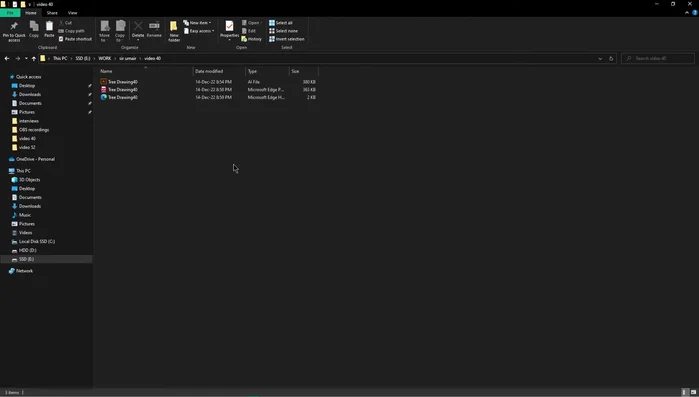Click WORK in the address breadcrumb
This screenshot has height=397, width=699.
[x=105, y=58]
